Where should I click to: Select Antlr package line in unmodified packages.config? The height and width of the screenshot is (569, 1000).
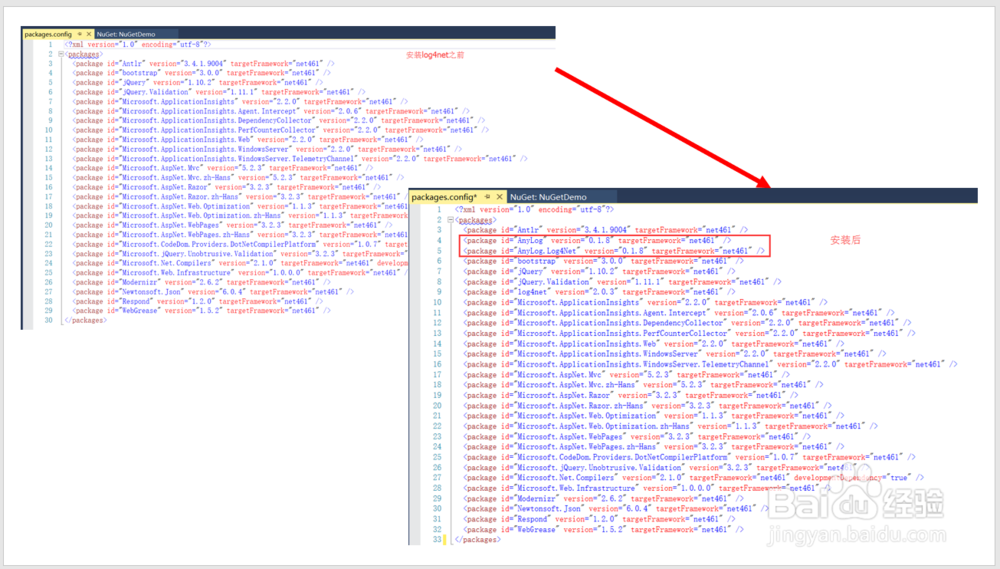click(x=203, y=63)
